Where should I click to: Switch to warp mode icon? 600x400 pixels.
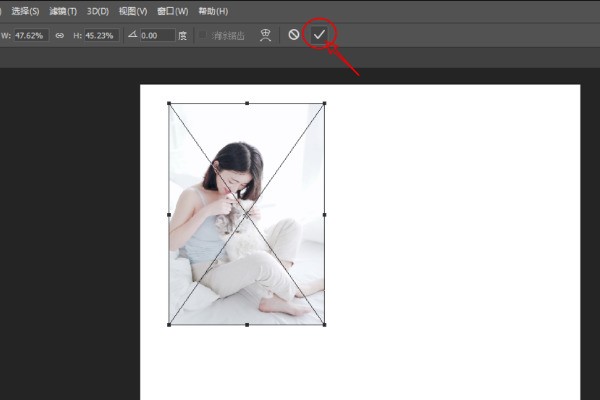pyautogui.click(x=265, y=34)
